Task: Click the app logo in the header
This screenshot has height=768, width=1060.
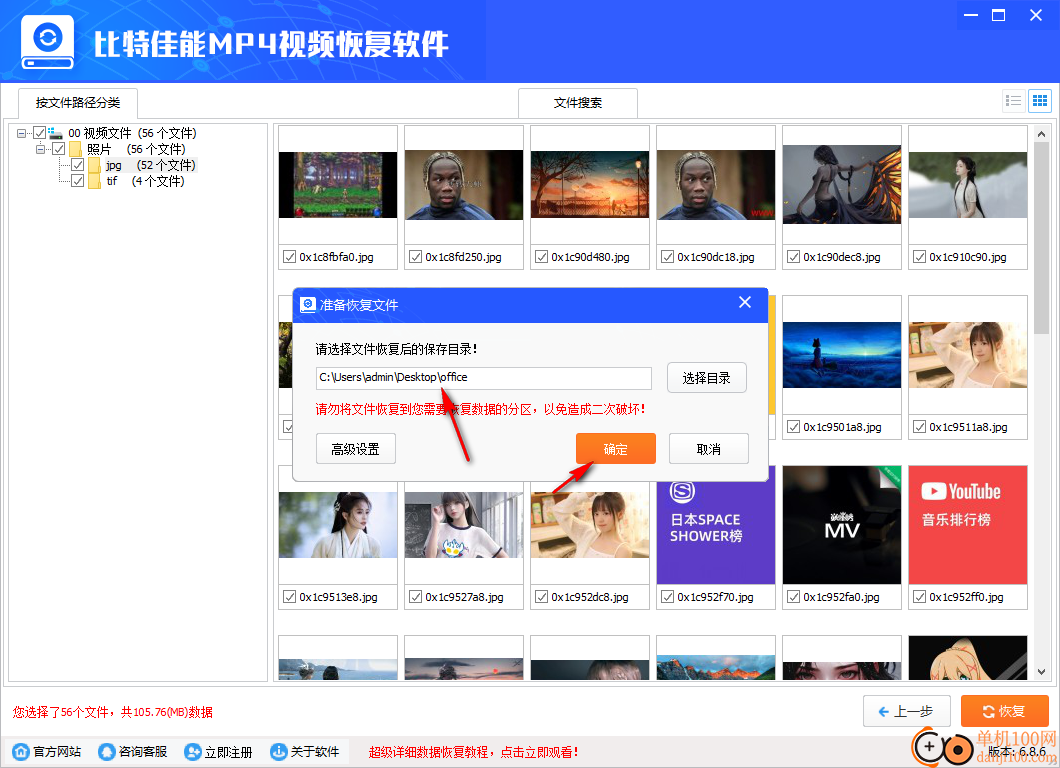Action: [x=47, y=43]
